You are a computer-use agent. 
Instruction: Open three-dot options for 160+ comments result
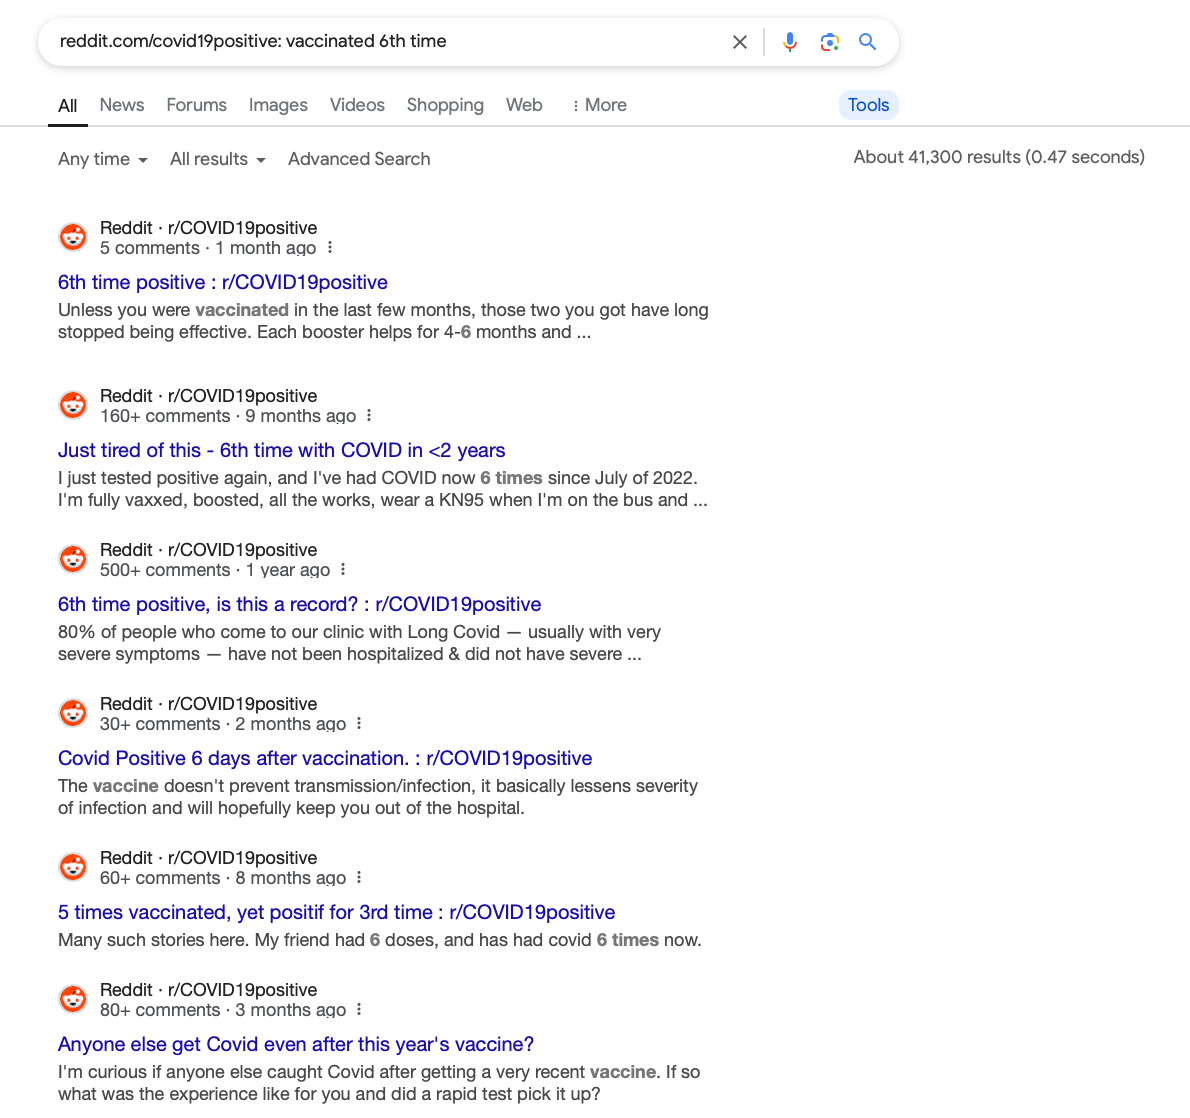click(x=369, y=416)
